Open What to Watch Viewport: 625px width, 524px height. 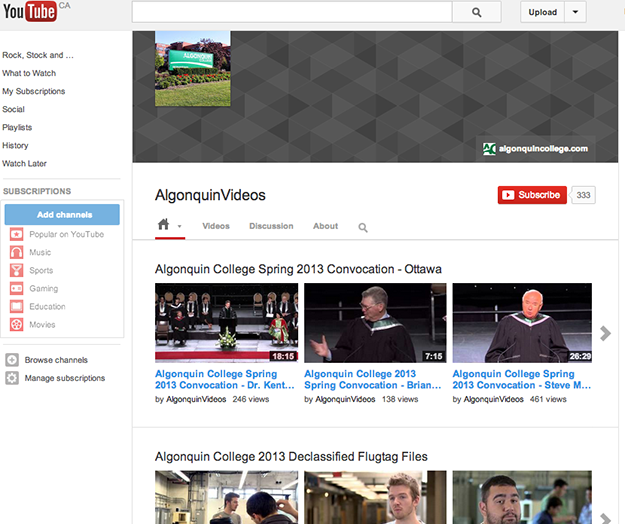29,73
